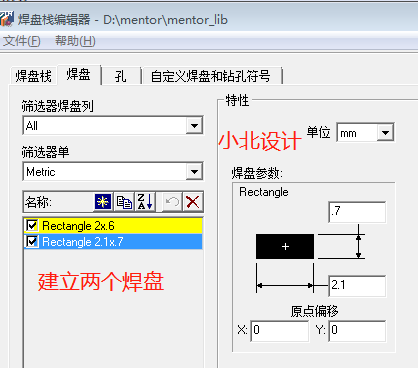Open the Metric units filter dropdown
The height and width of the screenshot is (368, 418).
click(x=113, y=172)
